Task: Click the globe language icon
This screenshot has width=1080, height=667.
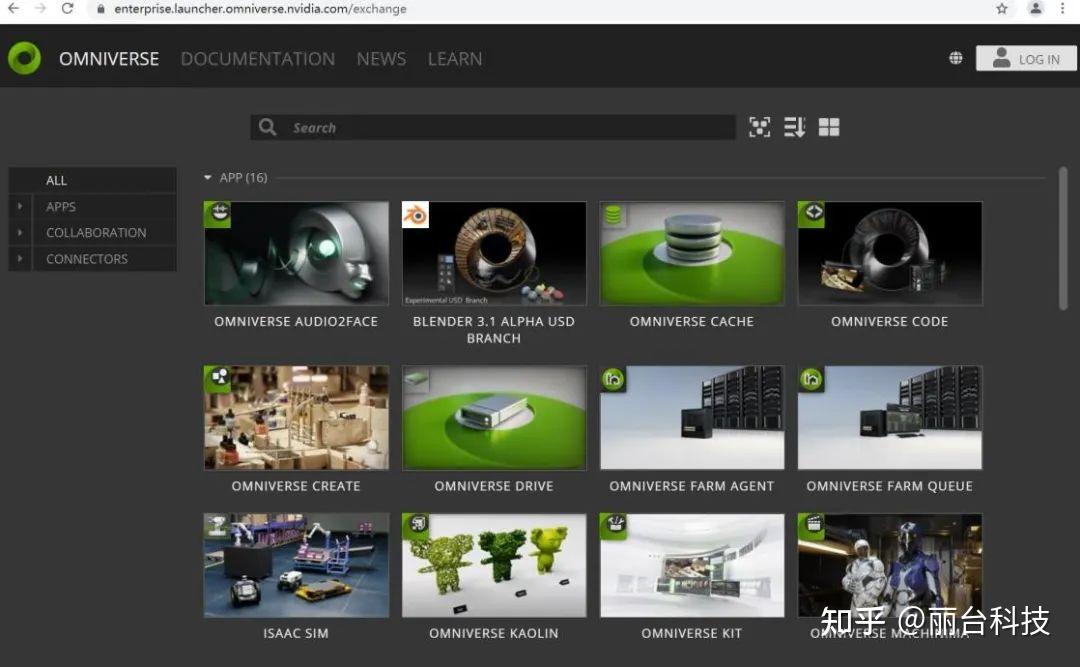Action: click(955, 58)
